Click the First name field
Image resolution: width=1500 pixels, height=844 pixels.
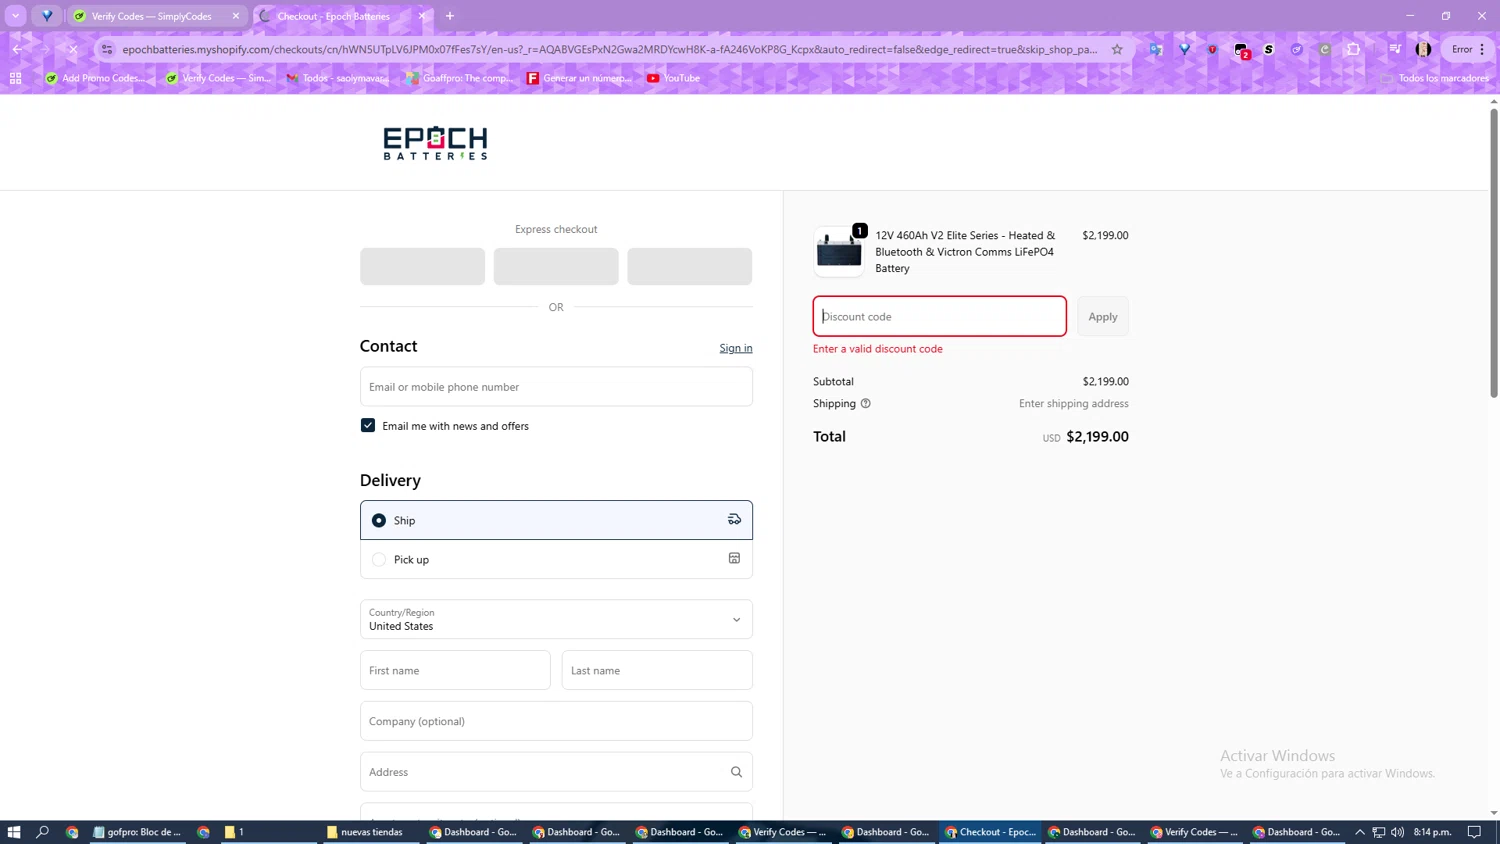pyautogui.click(x=455, y=670)
